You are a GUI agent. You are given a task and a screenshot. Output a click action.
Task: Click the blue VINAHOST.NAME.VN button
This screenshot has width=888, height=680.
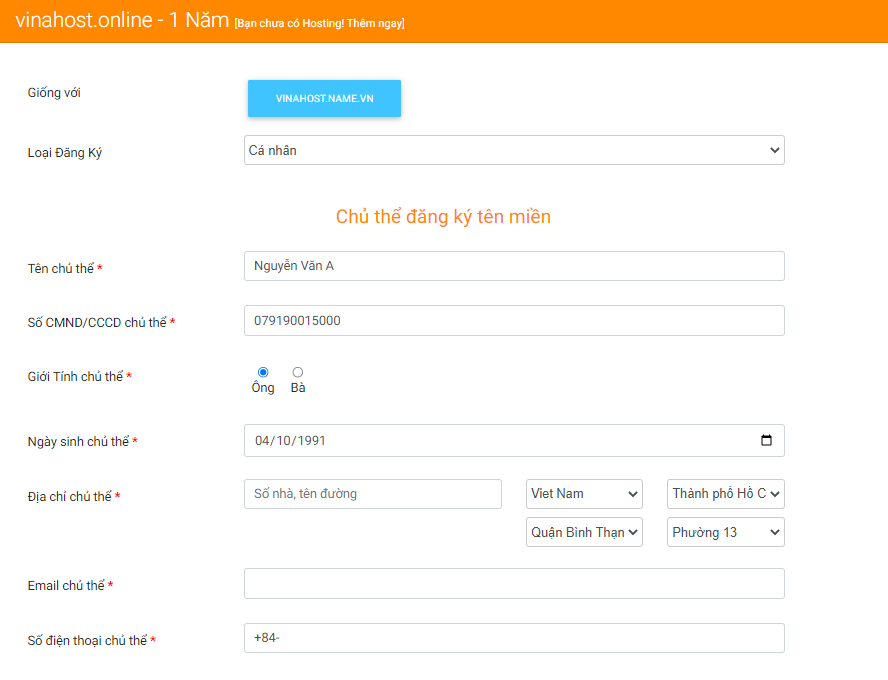coord(324,98)
